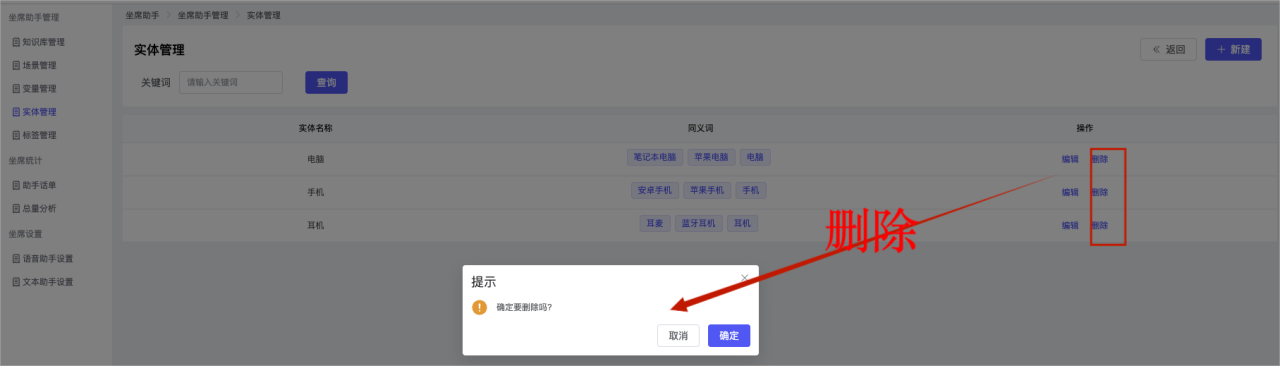The width and height of the screenshot is (1280, 366).
Task: Click the 确定 button in dialog
Action: 729,336
